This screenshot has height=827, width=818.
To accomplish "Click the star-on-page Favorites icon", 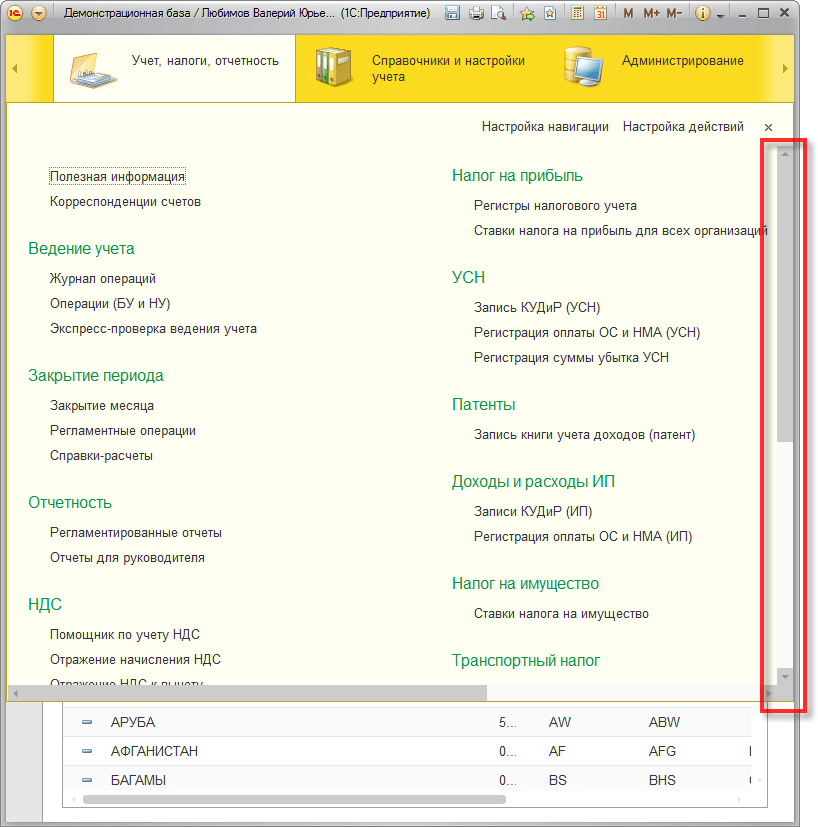I will [x=550, y=13].
